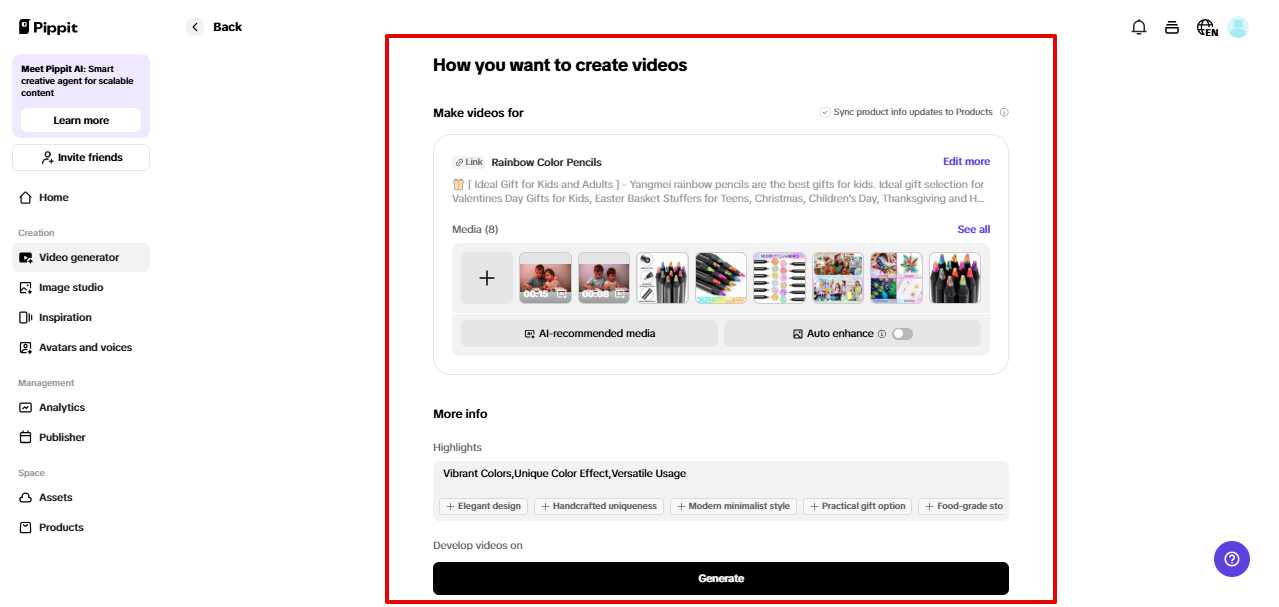Viewport: 1279px width, 607px height.
Task: See all media for Rainbow Color Pencils
Action: pyautogui.click(x=972, y=229)
